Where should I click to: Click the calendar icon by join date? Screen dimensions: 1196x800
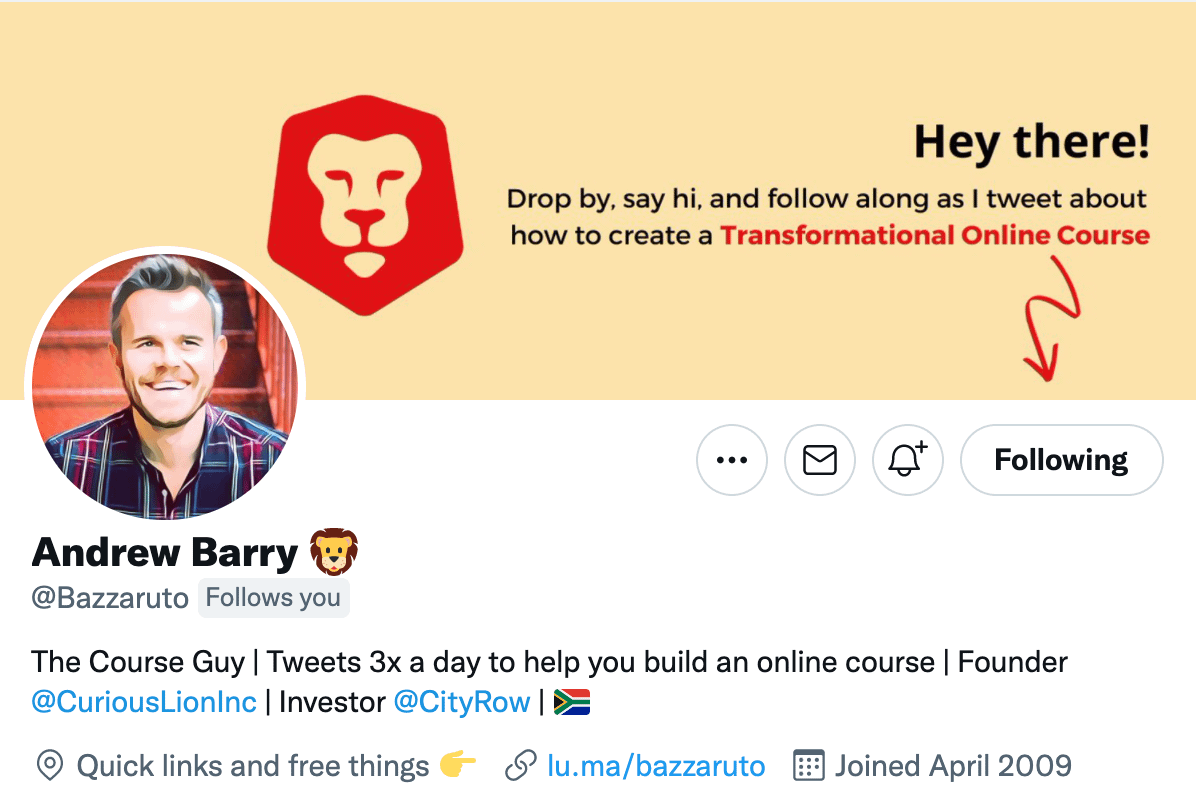(x=808, y=767)
